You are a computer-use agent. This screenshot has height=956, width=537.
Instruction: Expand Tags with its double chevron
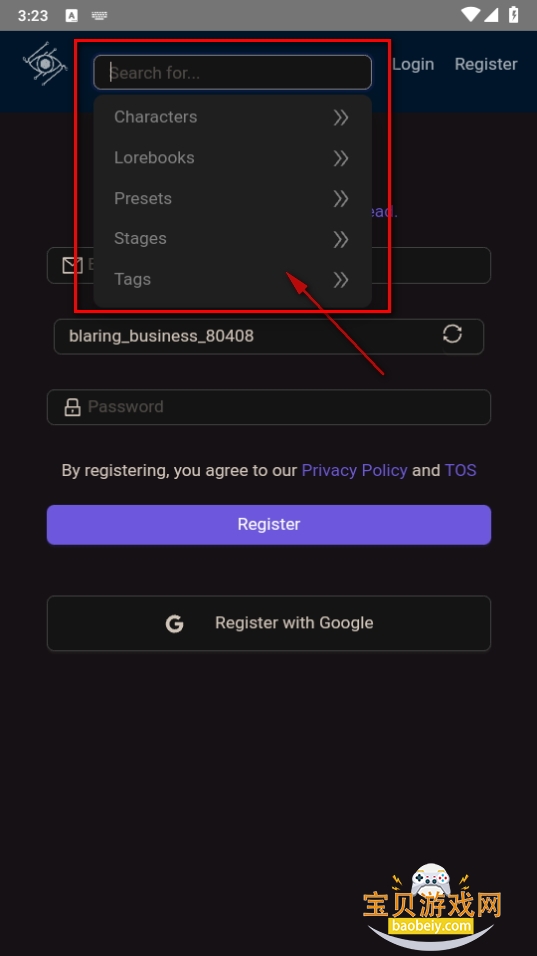click(x=341, y=279)
